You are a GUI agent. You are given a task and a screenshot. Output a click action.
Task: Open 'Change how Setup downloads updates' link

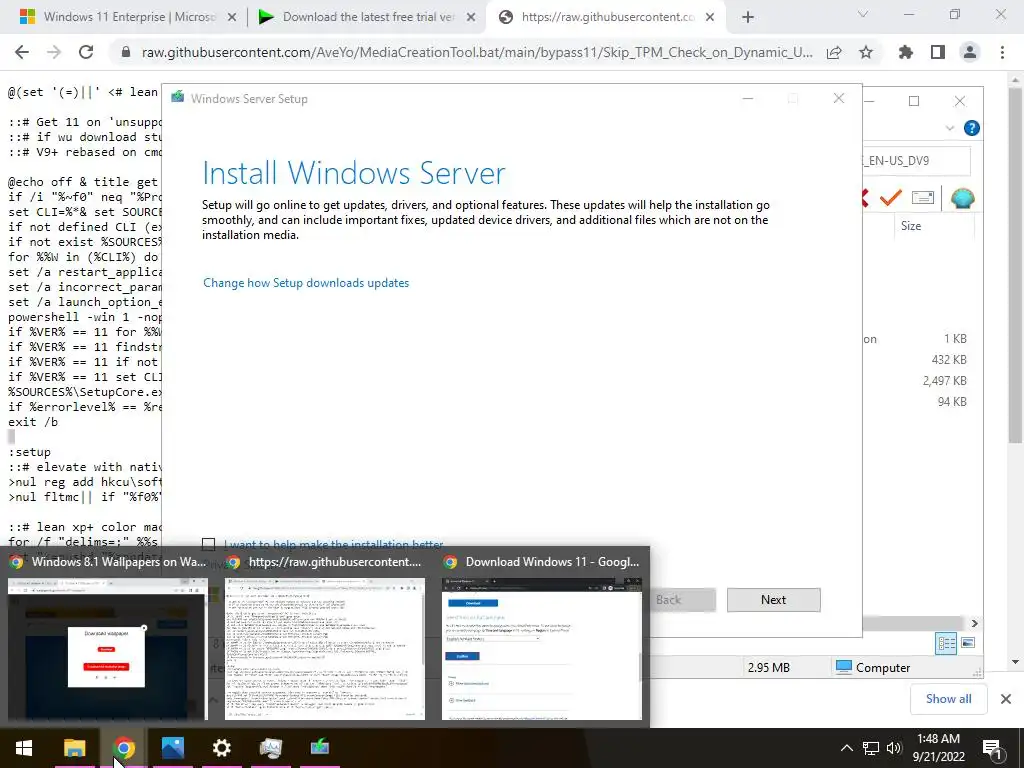pyautogui.click(x=306, y=283)
